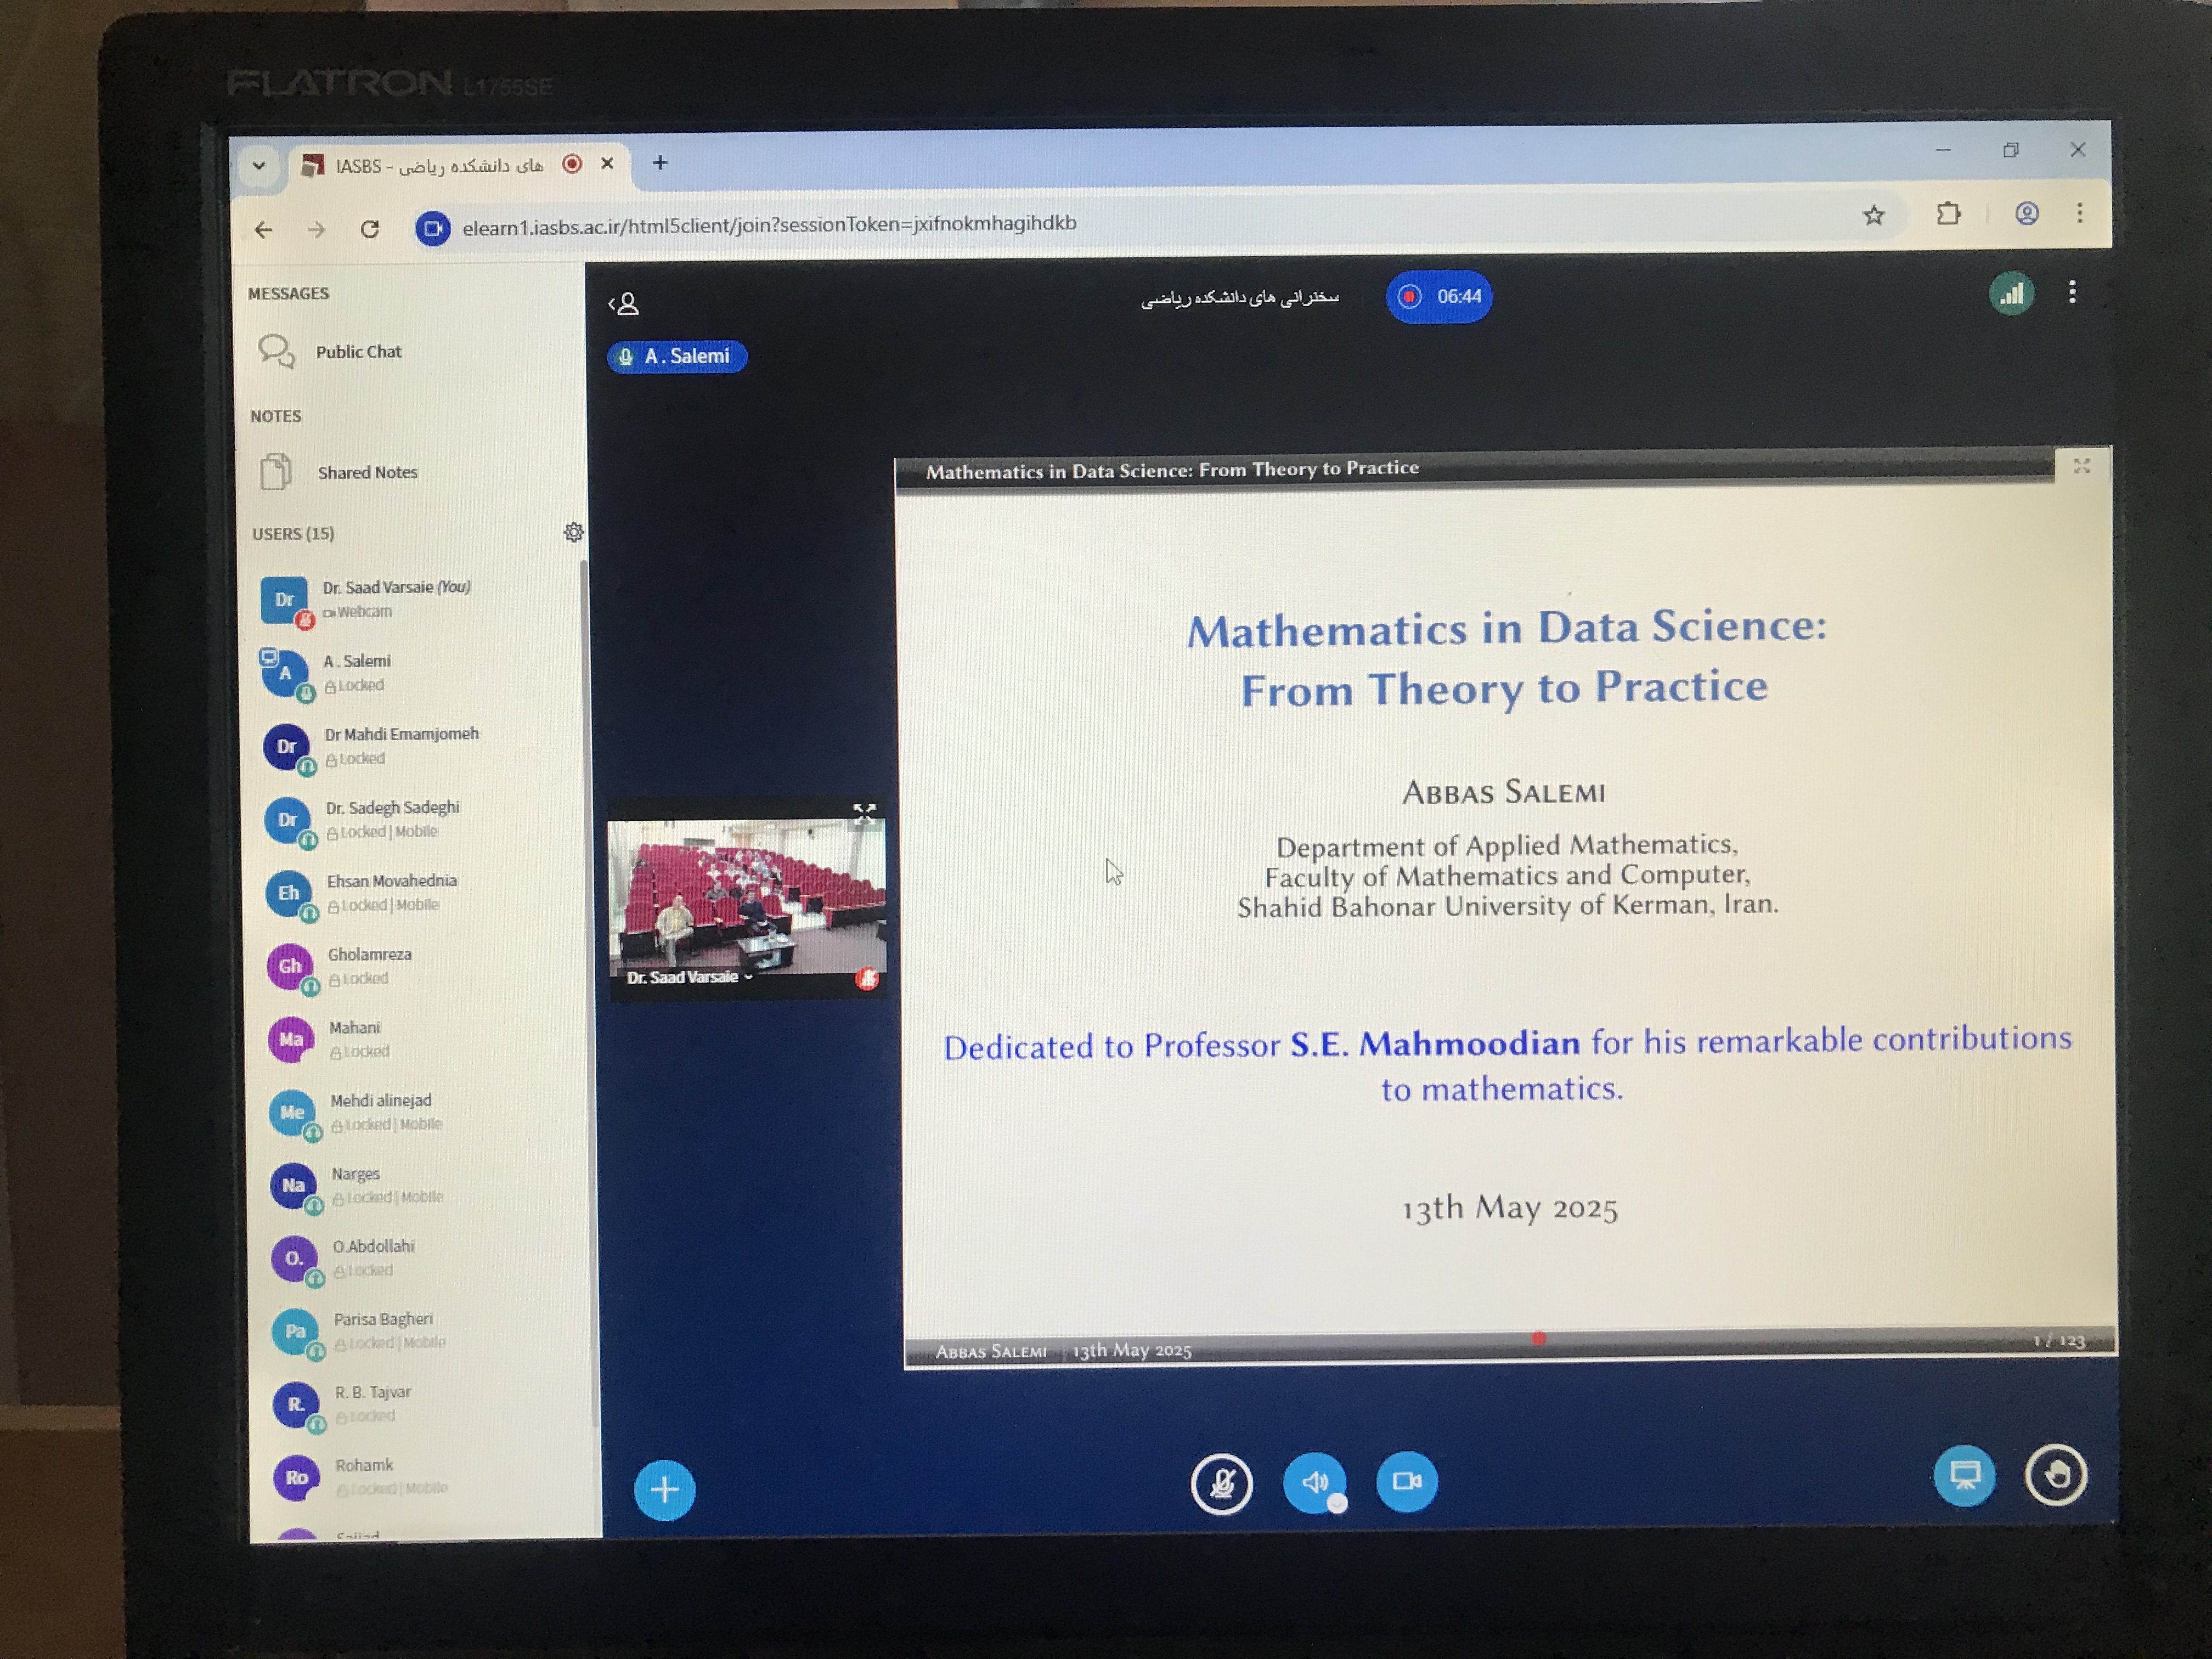Make the presentation fullscreen
This screenshot has width=2212, height=1659.
pyautogui.click(x=2081, y=466)
